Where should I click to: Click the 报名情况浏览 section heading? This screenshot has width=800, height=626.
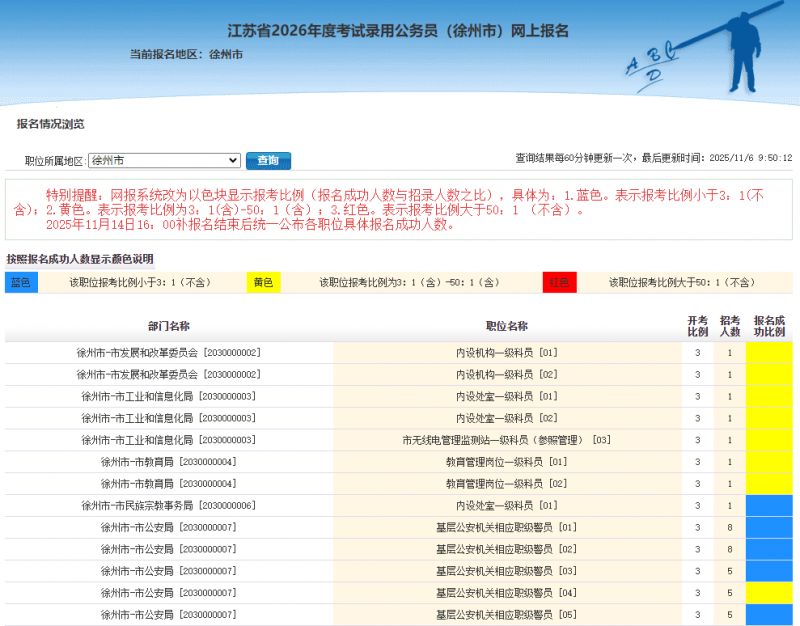point(50,124)
